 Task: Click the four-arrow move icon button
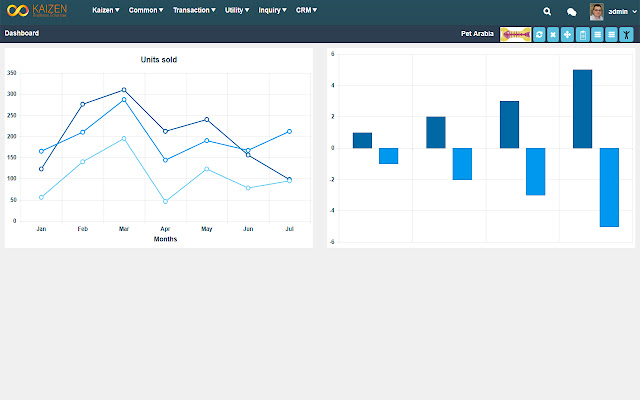click(x=567, y=35)
